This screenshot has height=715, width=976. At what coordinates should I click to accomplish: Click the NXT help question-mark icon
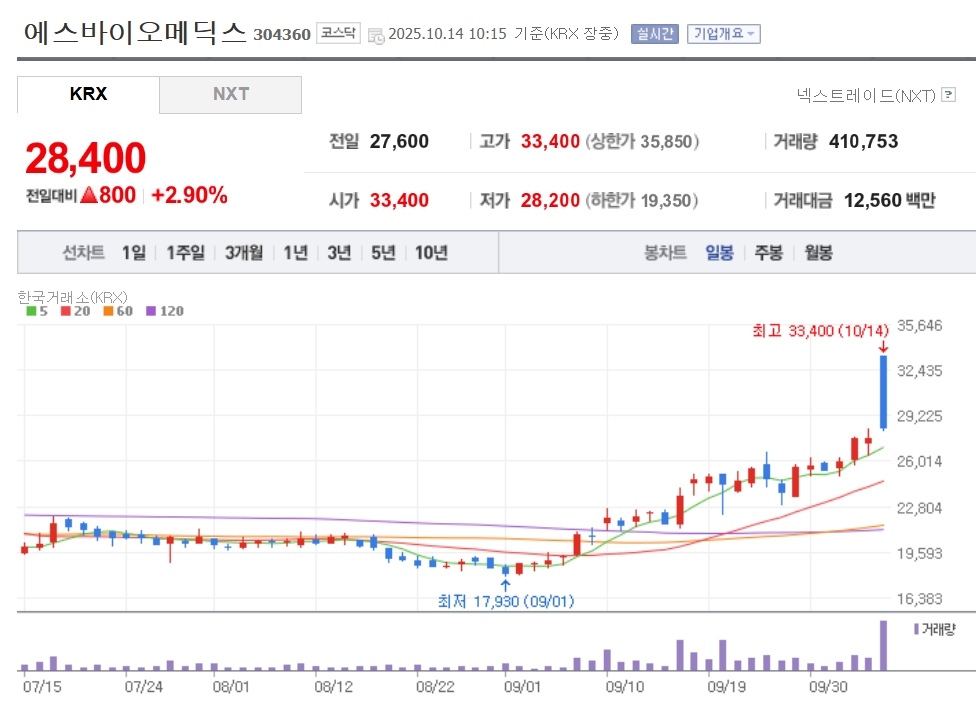point(949,95)
